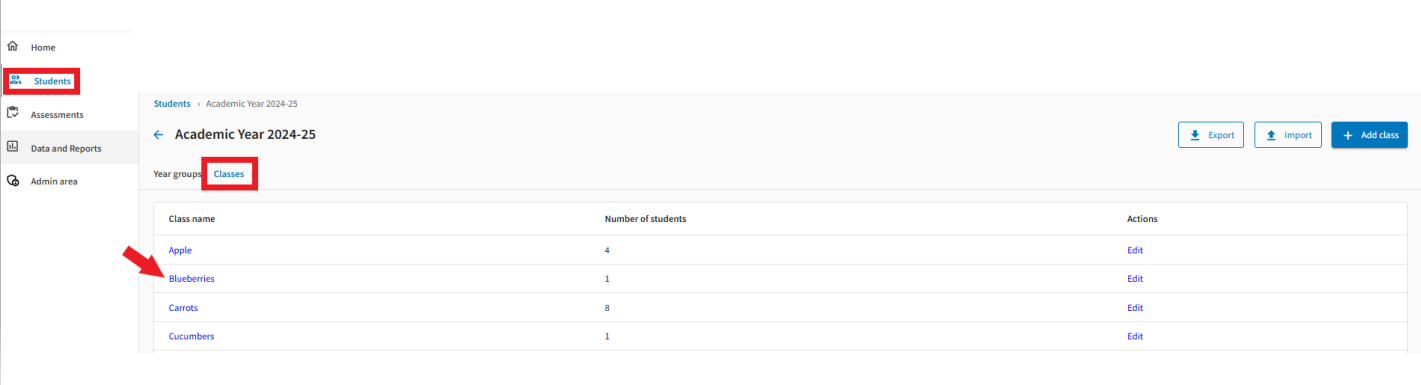Screen dimensions: 1421x385
Task: Open the Carrots class
Action: point(184,308)
